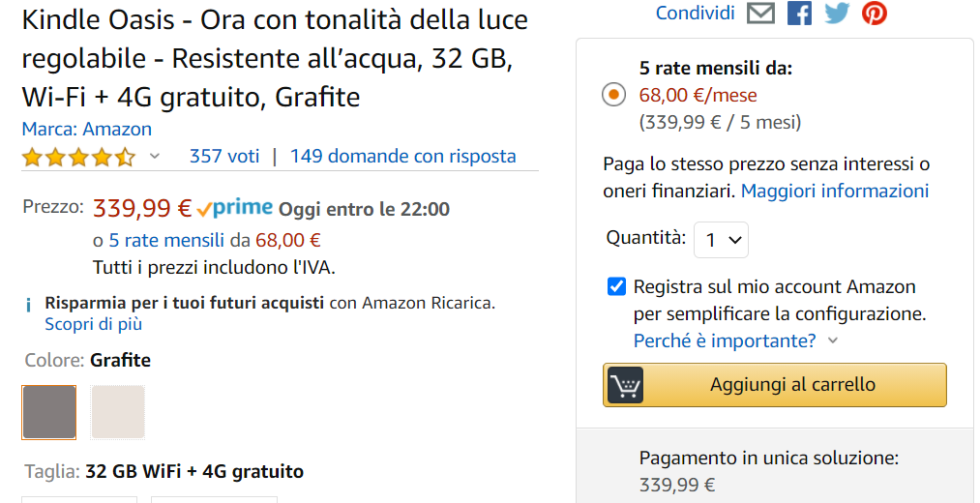Open the Quantità dropdown
Image resolution: width=980 pixels, height=503 pixels.
point(721,240)
